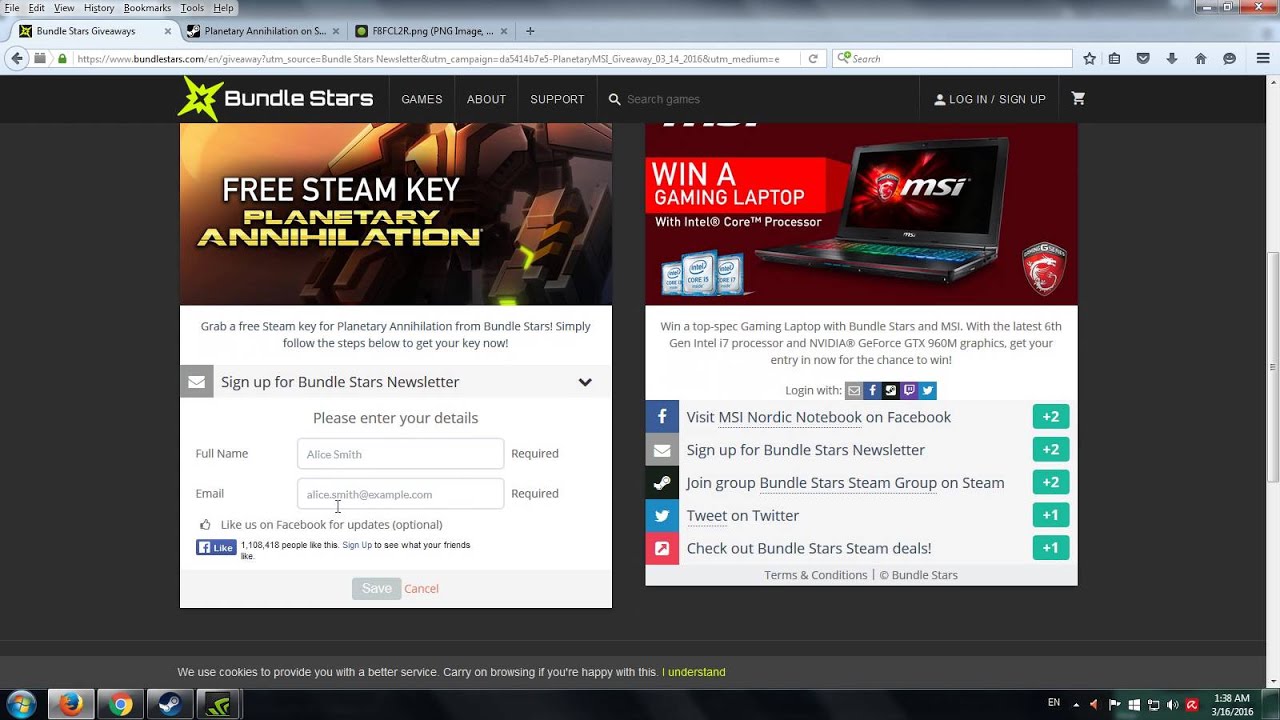Viewport: 1280px width, 720px height.
Task: Login with Steam icon
Action: [891, 391]
